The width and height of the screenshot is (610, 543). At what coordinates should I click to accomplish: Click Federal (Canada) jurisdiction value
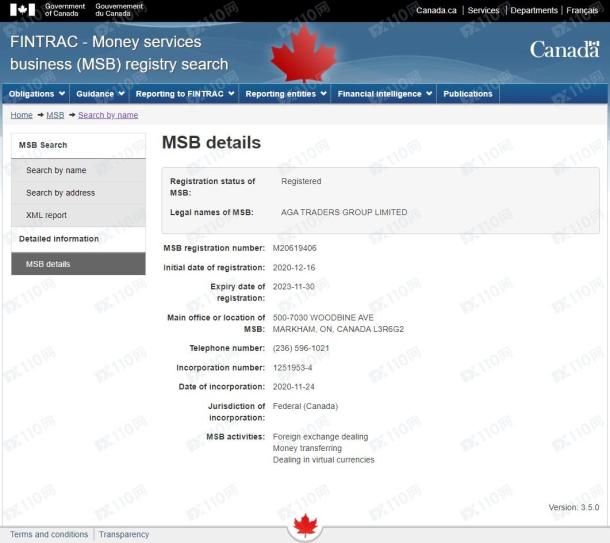point(305,406)
